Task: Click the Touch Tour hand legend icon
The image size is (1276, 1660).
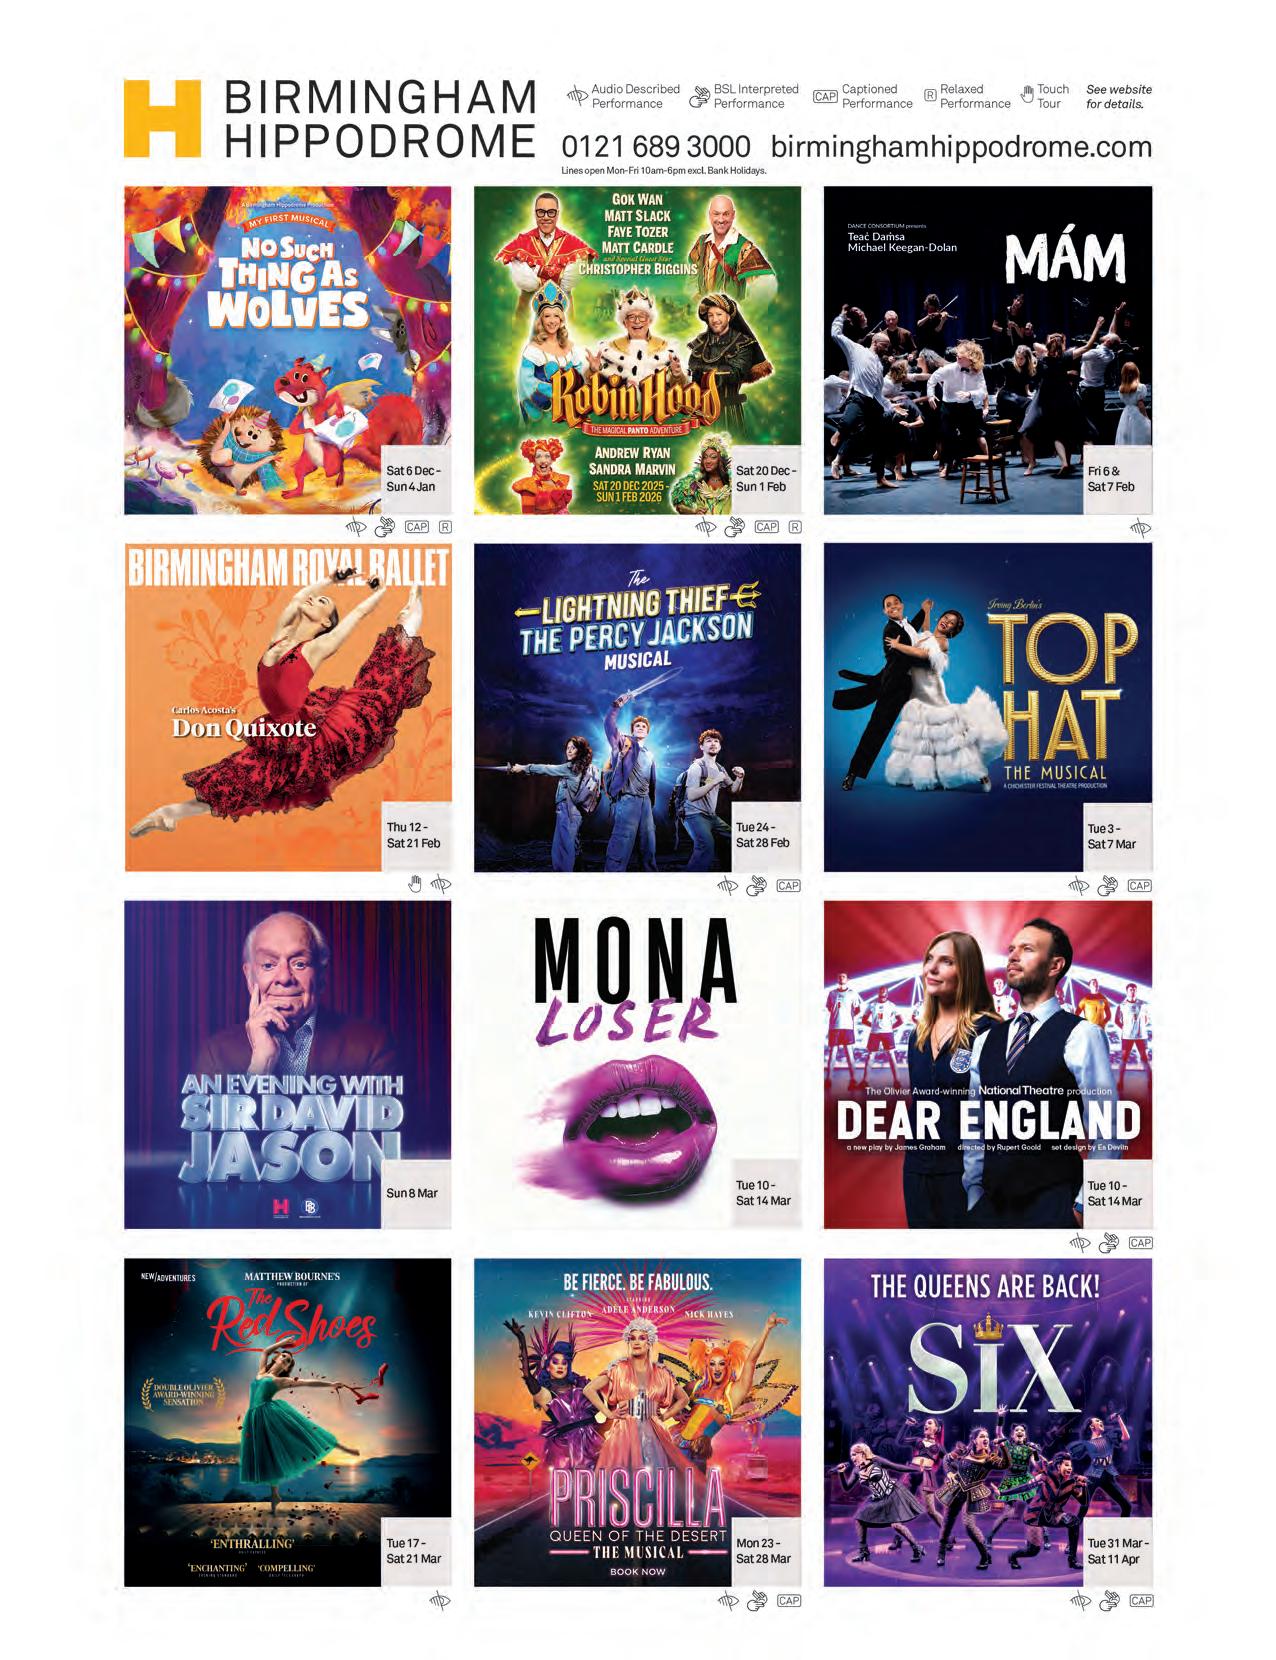Action: [x=1027, y=97]
